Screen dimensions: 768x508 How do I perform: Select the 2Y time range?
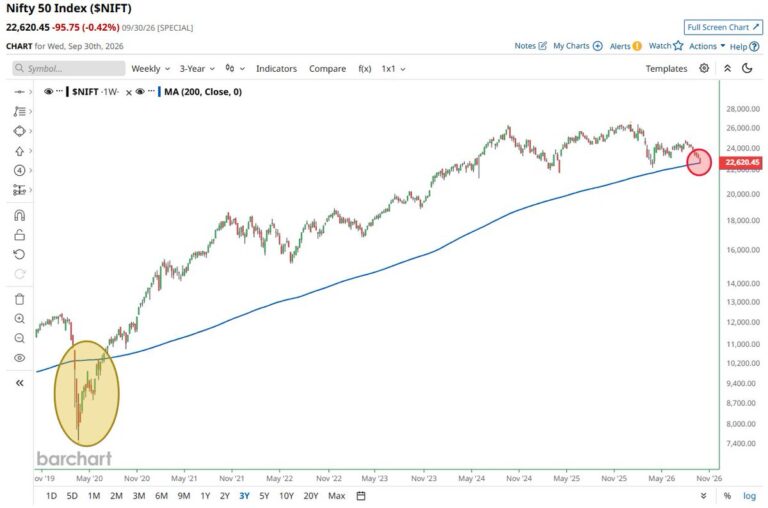click(225, 496)
